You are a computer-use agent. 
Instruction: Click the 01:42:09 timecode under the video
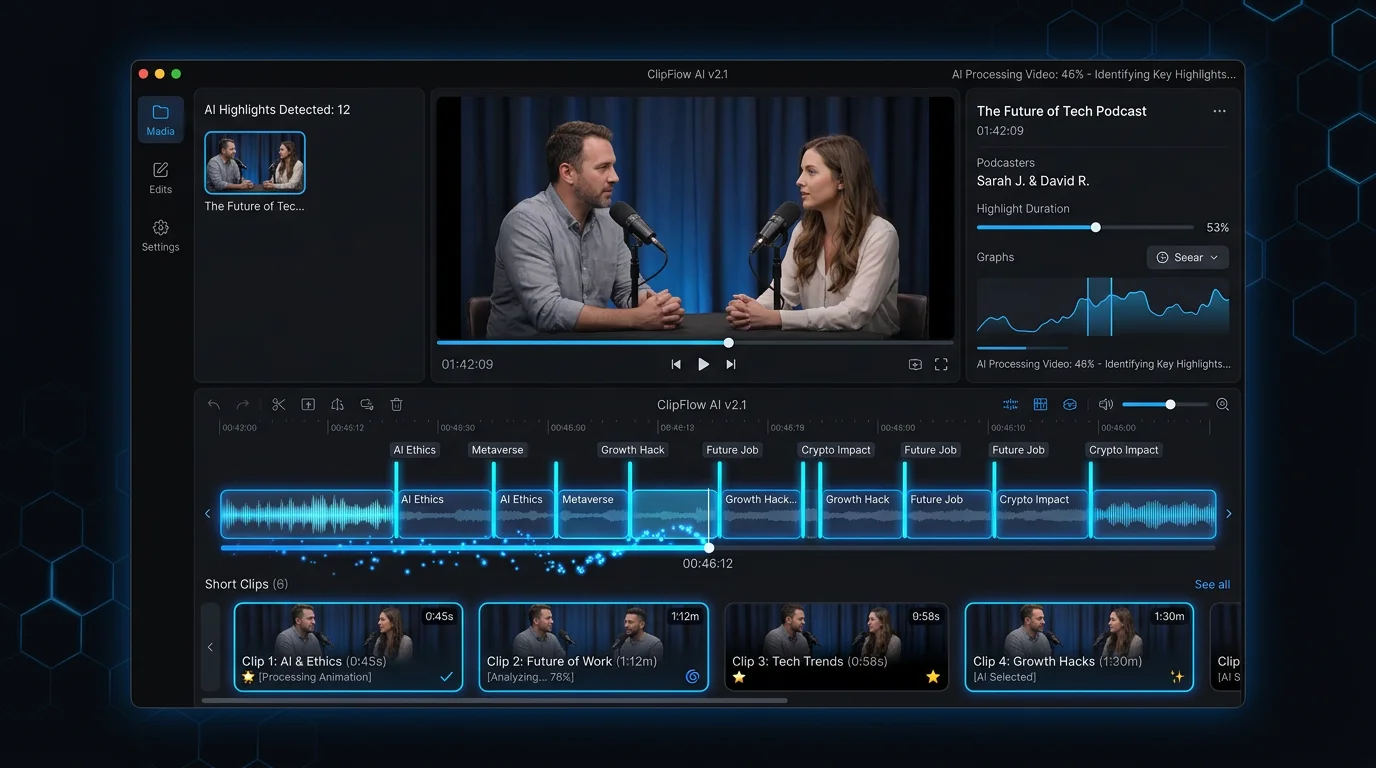tap(467, 365)
